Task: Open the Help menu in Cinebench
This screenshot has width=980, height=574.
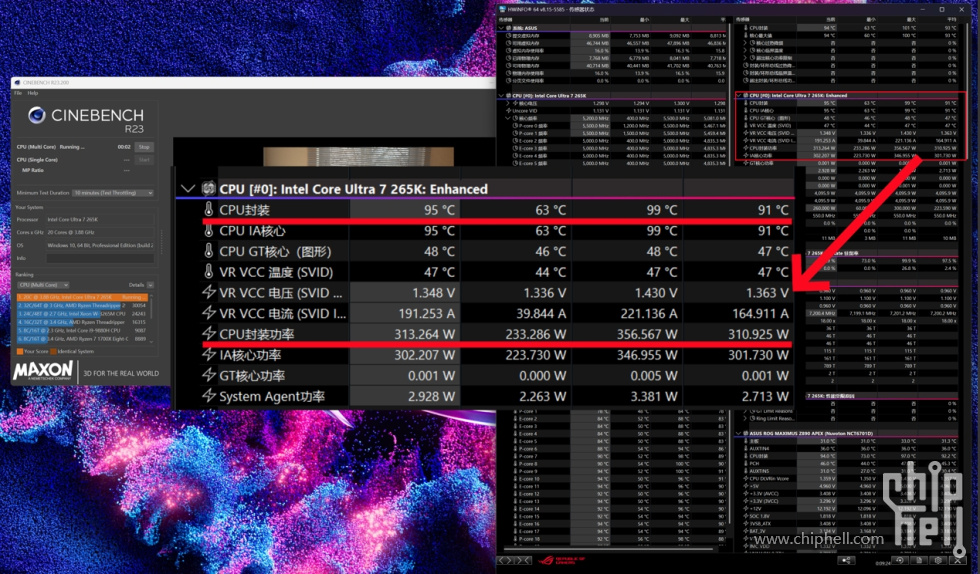Action: point(32,93)
